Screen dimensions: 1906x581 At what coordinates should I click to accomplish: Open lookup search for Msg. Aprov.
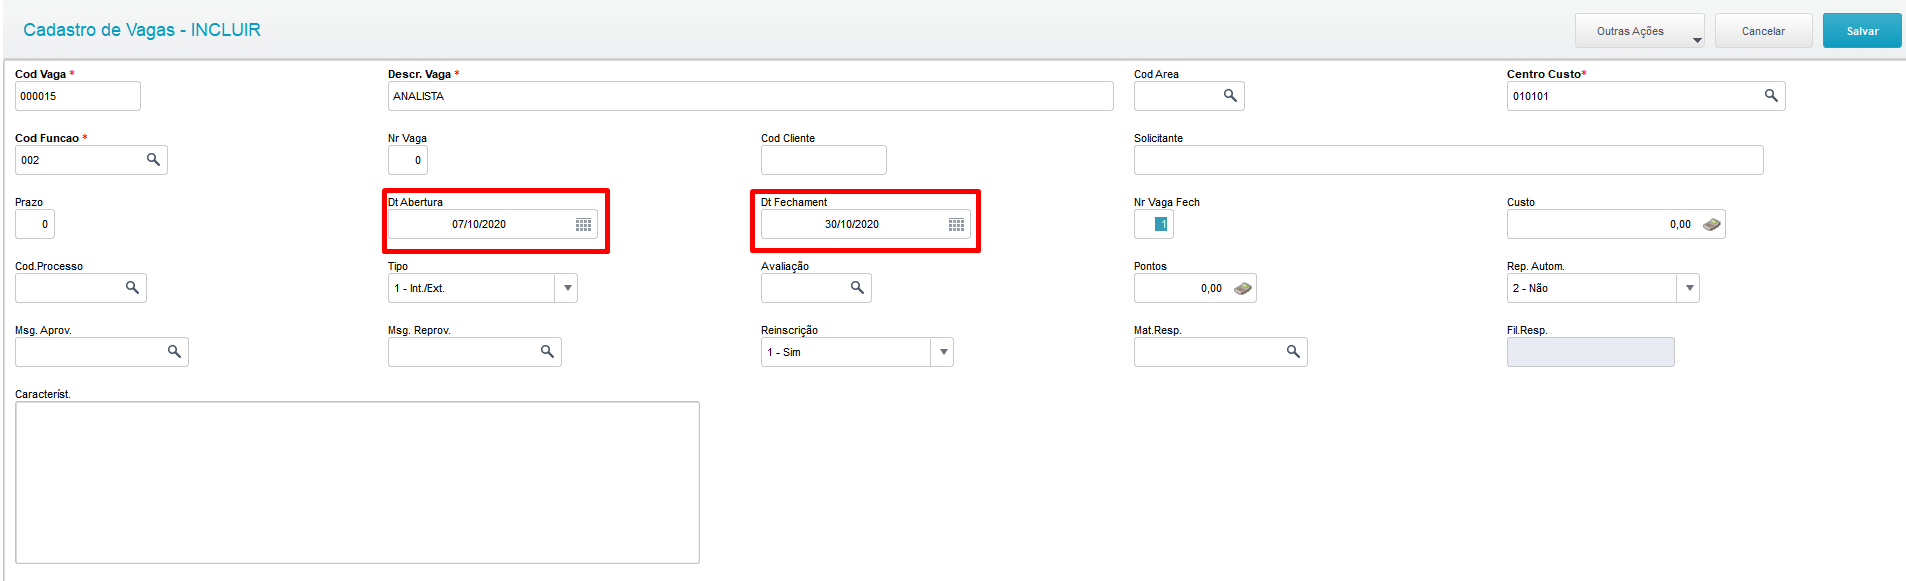coord(174,352)
